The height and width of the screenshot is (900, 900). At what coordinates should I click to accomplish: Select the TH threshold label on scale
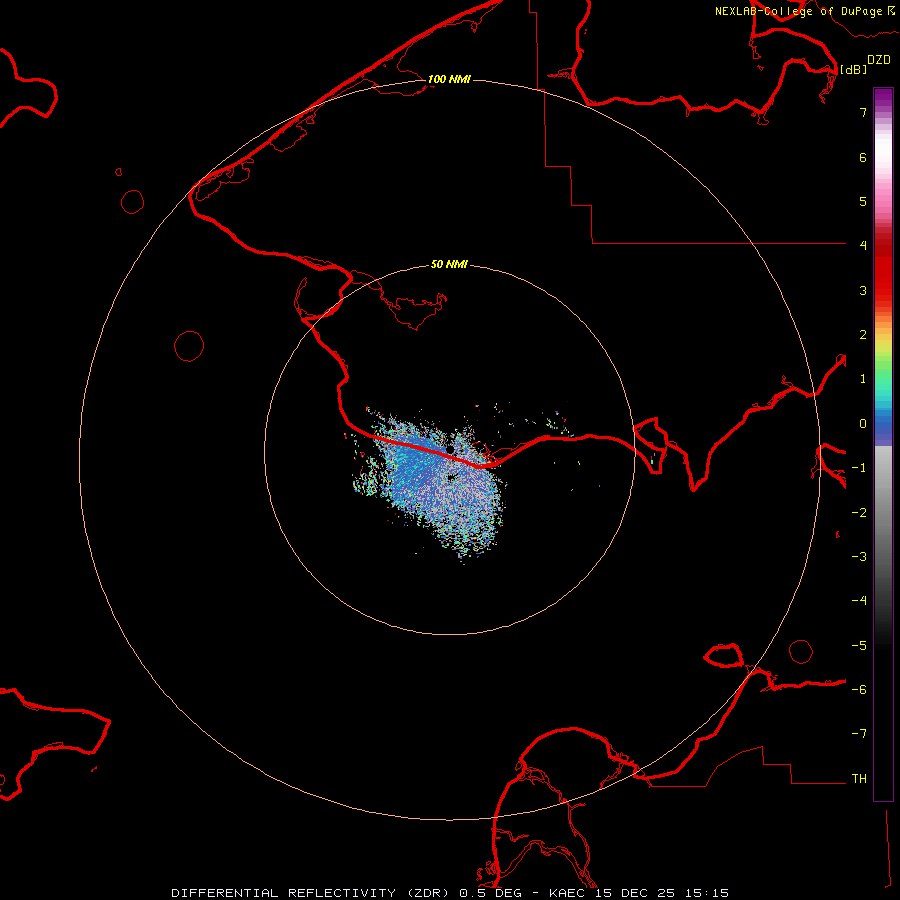859,779
